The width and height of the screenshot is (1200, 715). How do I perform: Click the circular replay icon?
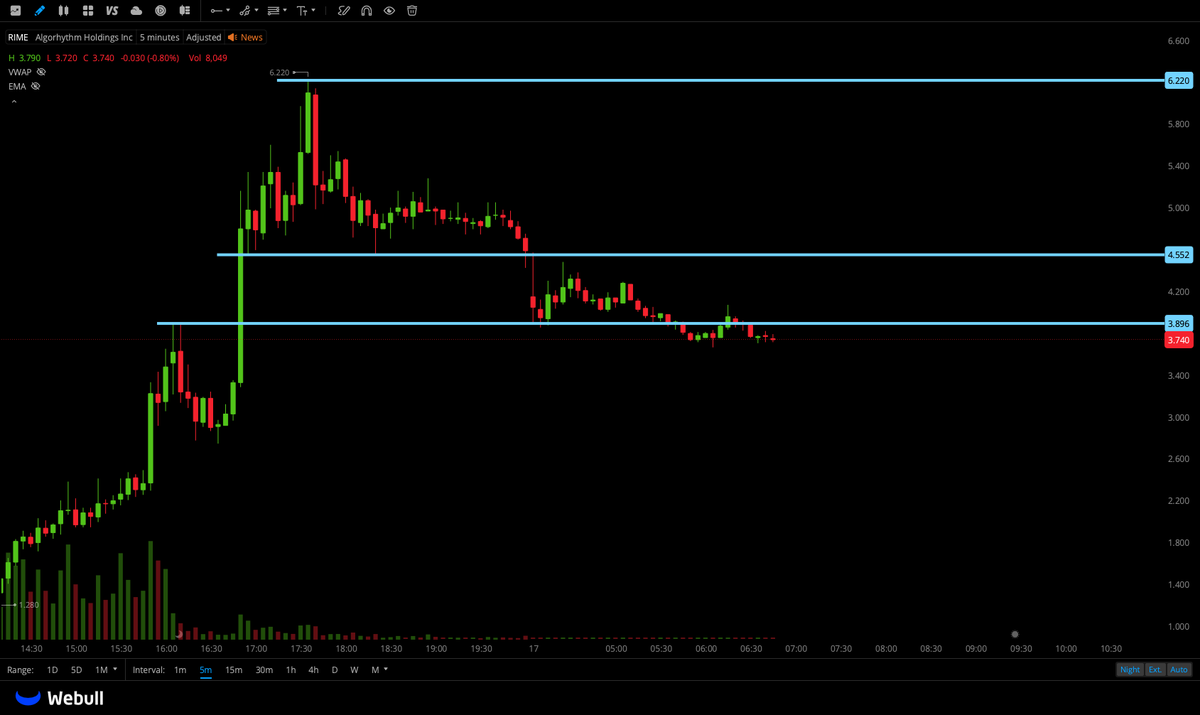coord(161,10)
